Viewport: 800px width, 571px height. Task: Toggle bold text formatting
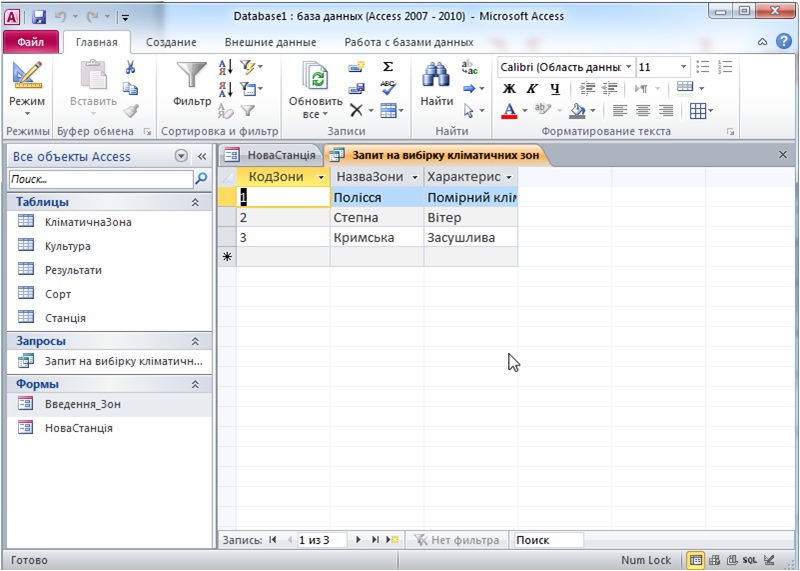(x=509, y=88)
